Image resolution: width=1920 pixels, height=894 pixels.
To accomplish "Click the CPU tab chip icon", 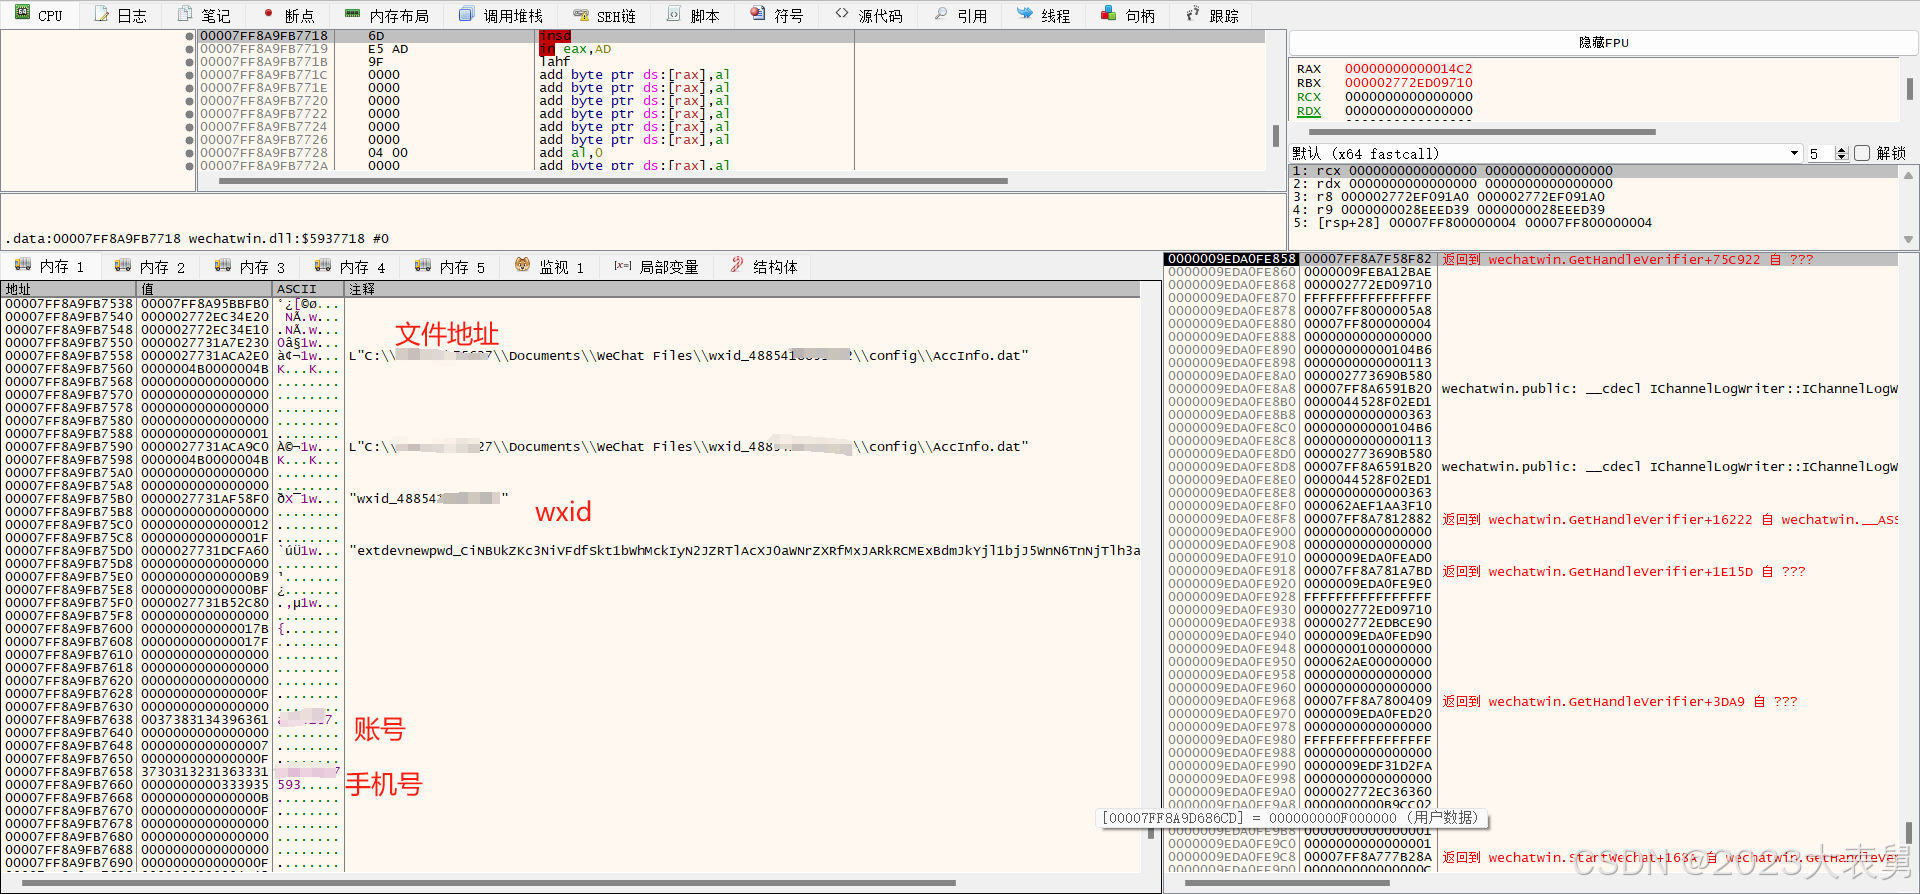I will coord(22,14).
